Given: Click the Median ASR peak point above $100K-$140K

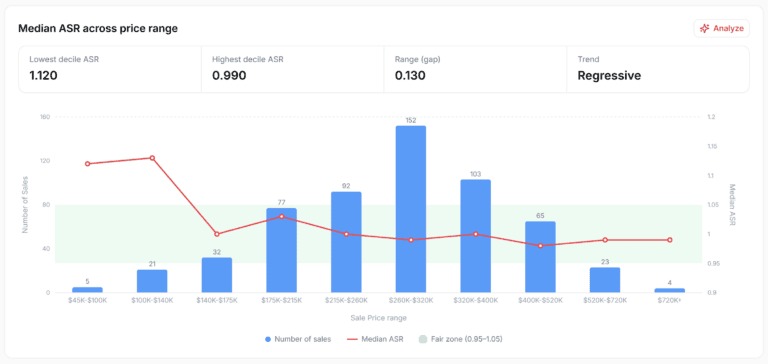Looking at the screenshot, I should tap(152, 158).
